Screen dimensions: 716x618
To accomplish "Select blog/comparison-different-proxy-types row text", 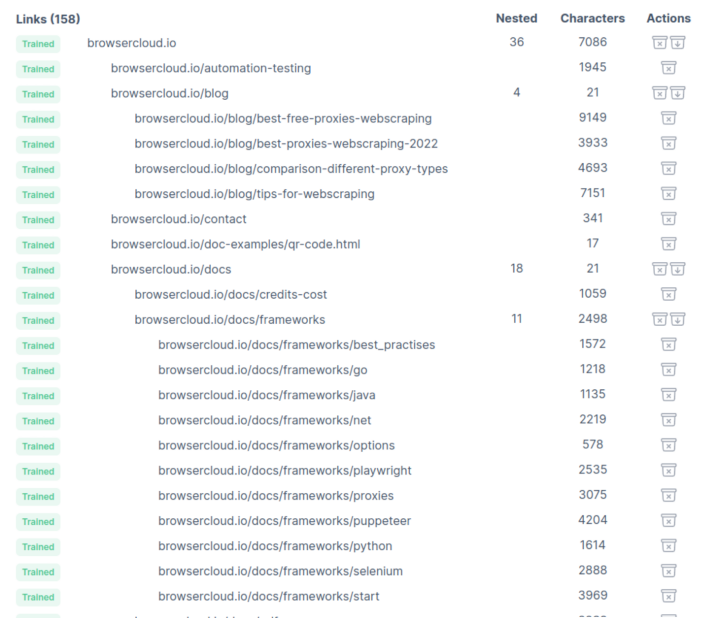I will [x=291, y=169].
